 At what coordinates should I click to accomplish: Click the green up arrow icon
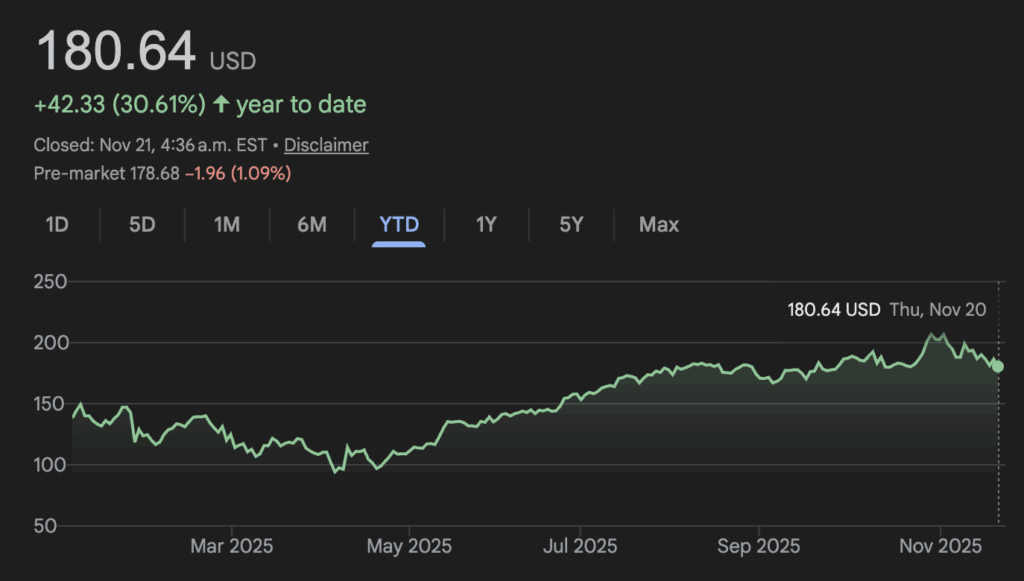[x=221, y=104]
